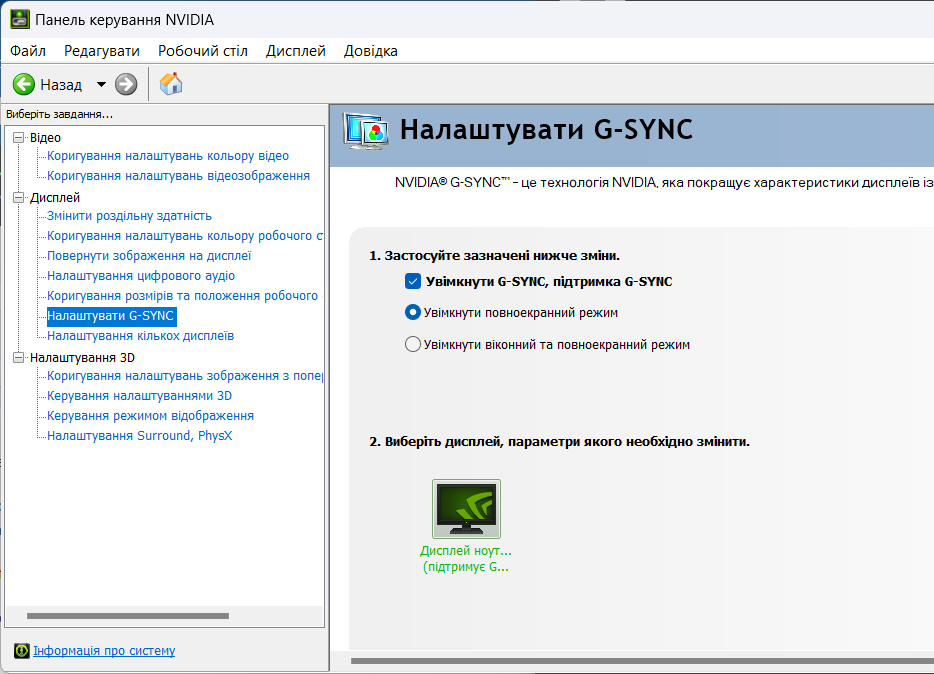934x674 pixels.
Task: Uncheck Увімкнути G-SYNC, підтримка G-SYNC checkbox
Action: point(413,282)
